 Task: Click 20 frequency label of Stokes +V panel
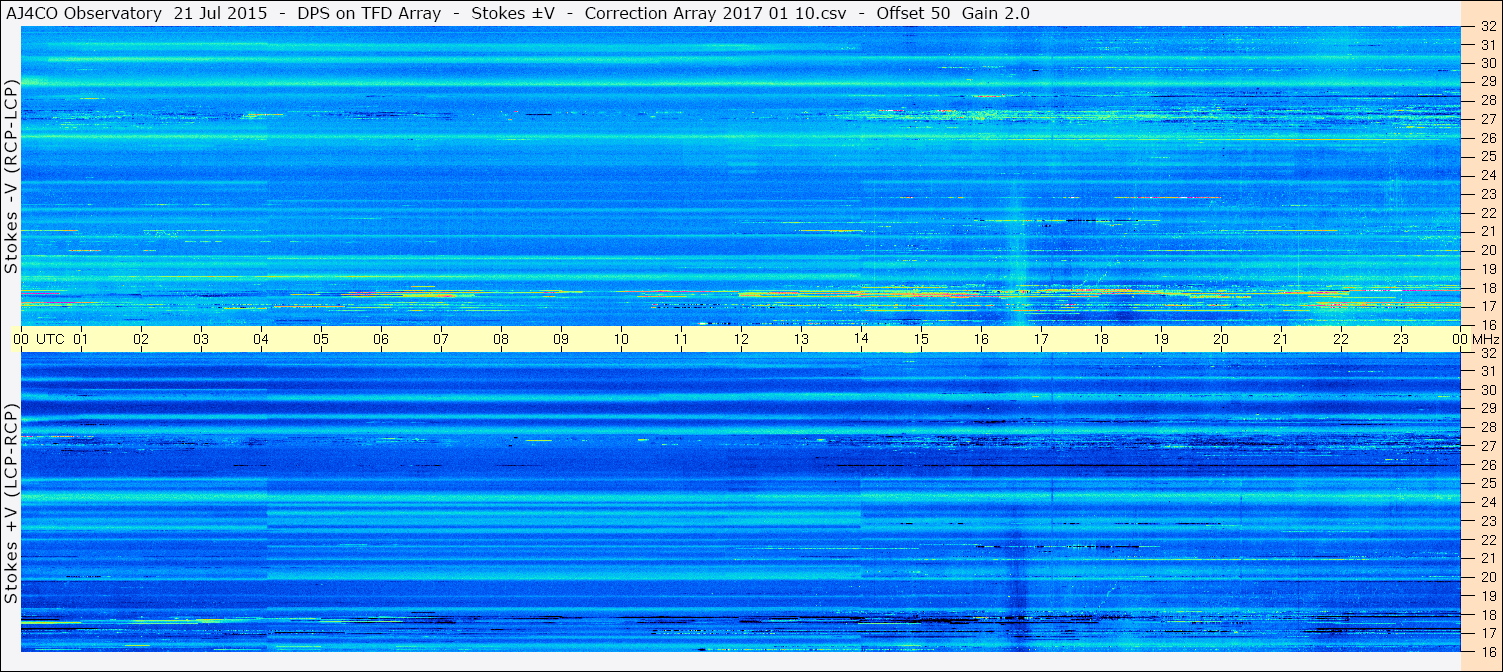[1488, 577]
